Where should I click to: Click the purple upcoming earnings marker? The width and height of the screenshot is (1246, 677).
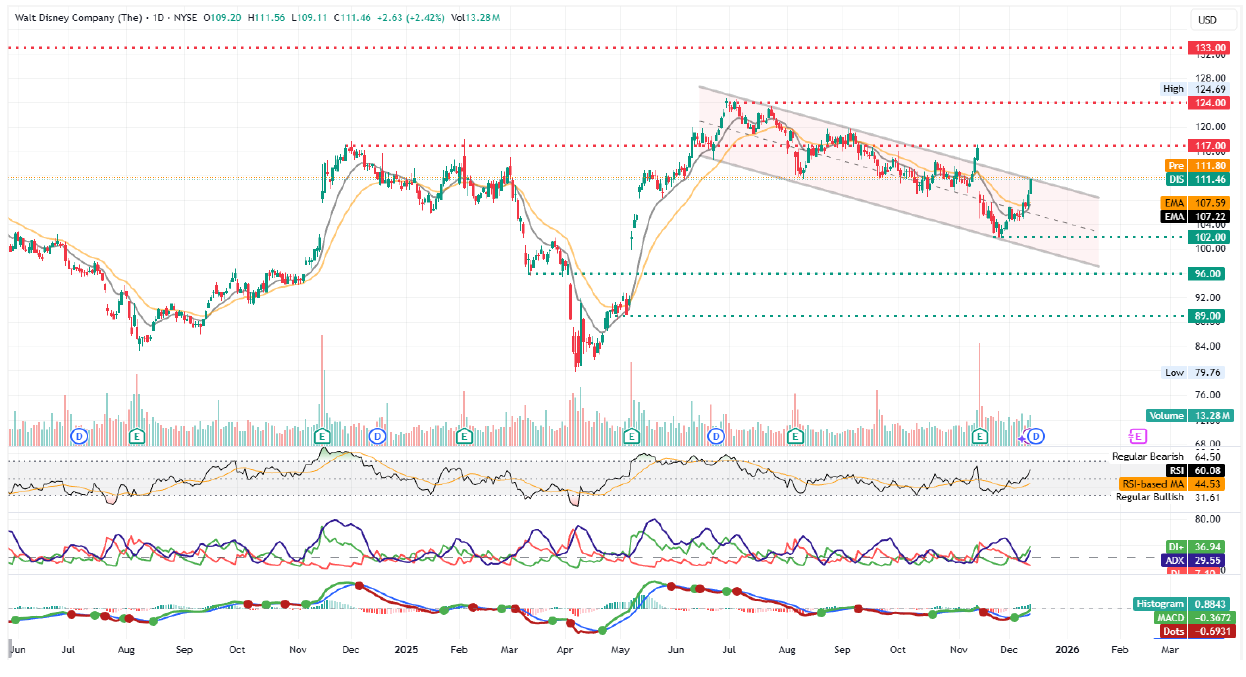pyautogui.click(x=1137, y=436)
